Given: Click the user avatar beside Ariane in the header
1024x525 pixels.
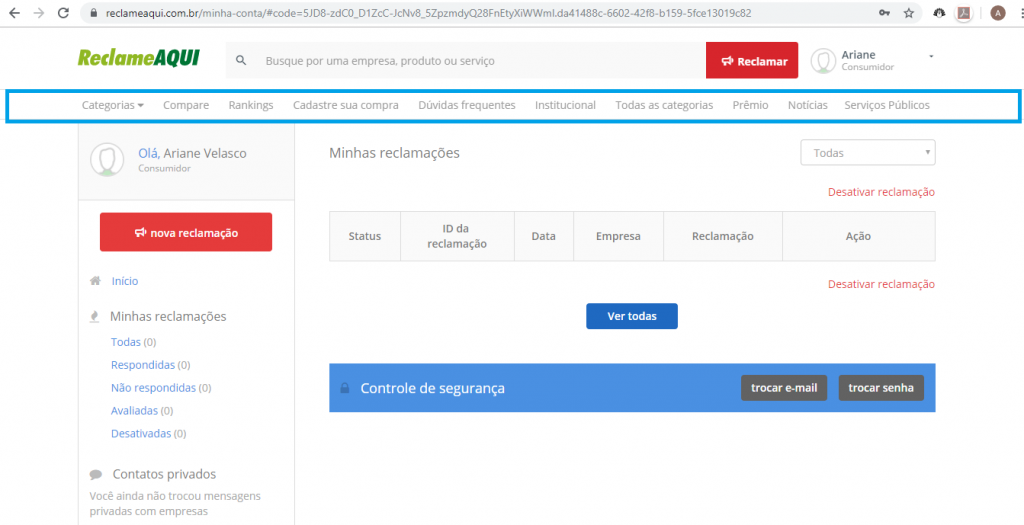Looking at the screenshot, I should [x=823, y=61].
